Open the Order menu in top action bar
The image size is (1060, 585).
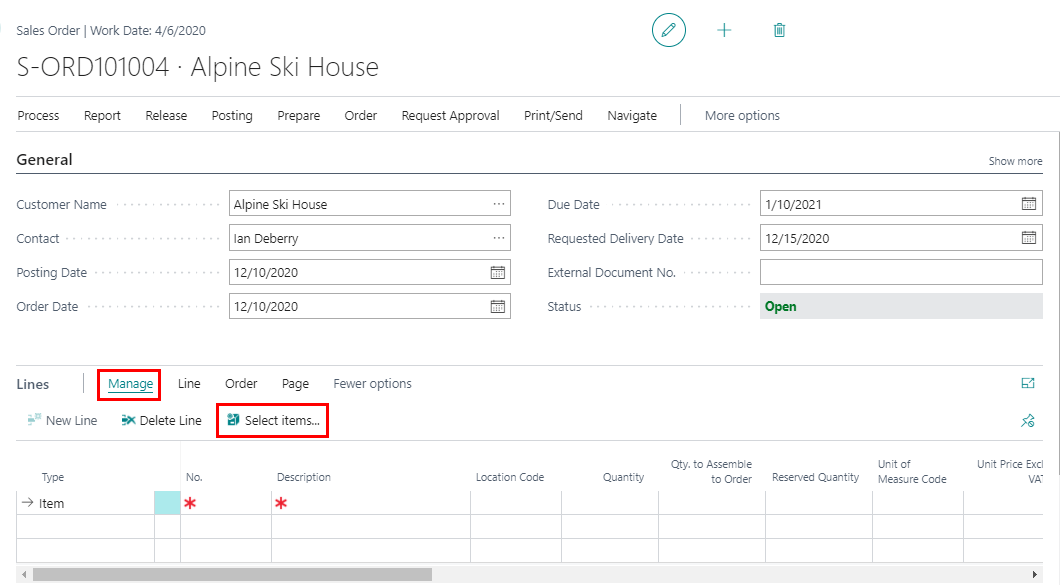point(361,116)
